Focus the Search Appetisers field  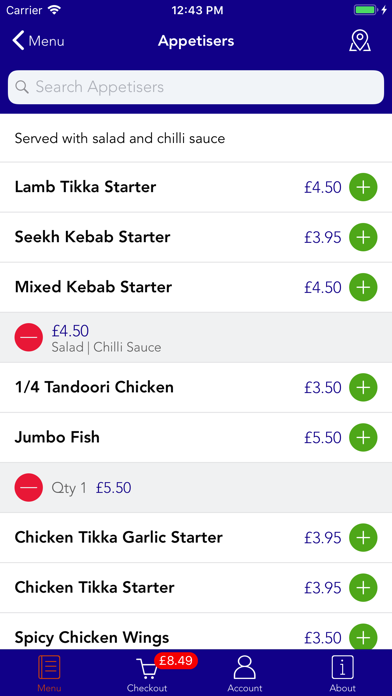pyautogui.click(x=196, y=87)
